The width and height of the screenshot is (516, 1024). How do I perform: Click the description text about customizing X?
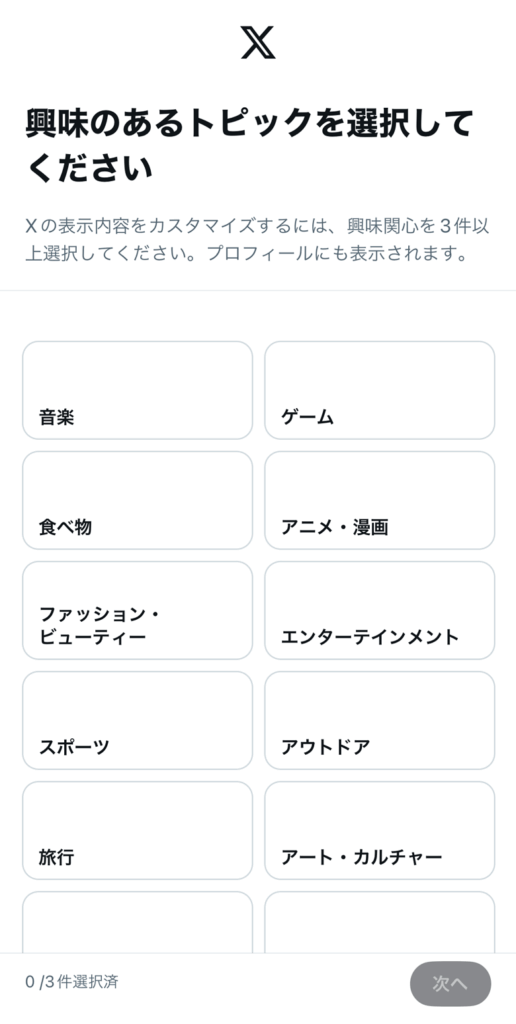(x=258, y=240)
